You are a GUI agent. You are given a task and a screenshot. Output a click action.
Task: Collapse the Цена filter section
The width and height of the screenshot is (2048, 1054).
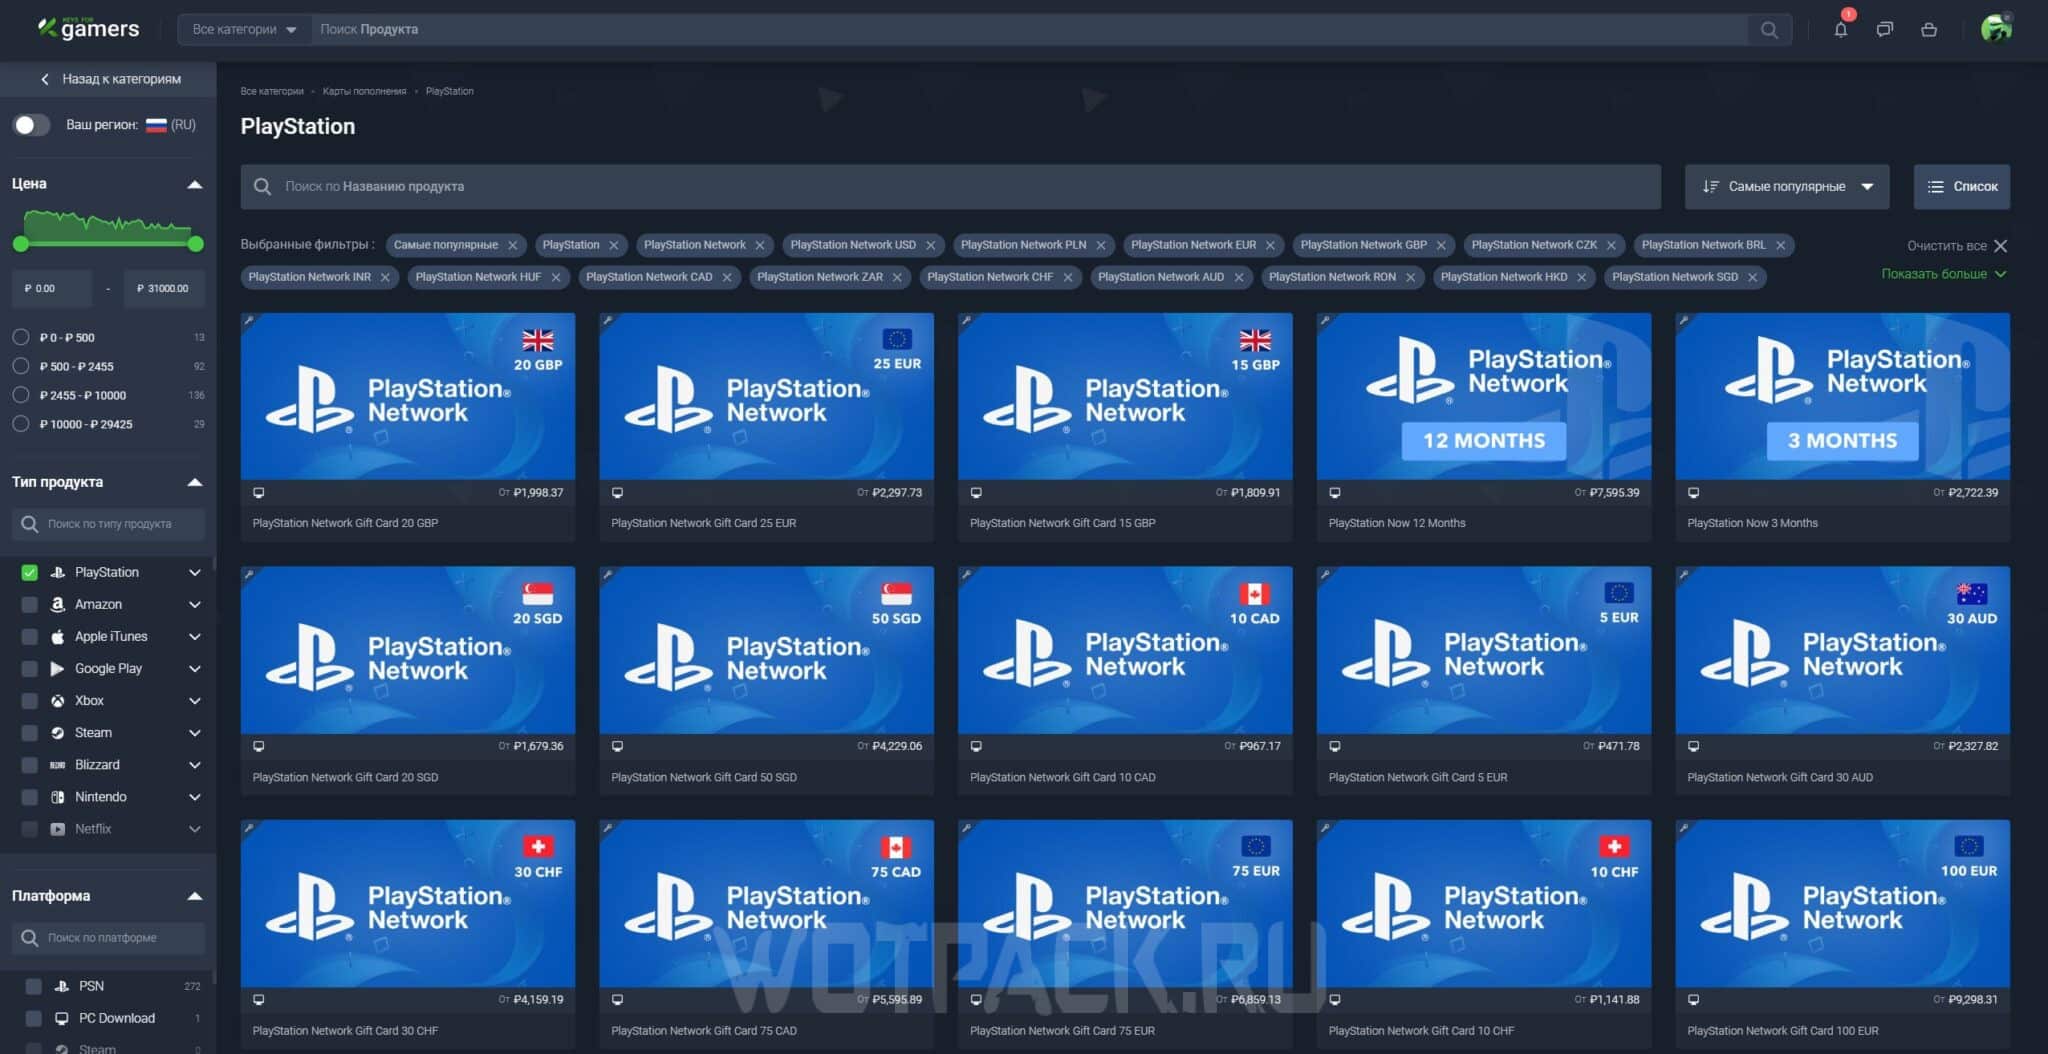195,184
